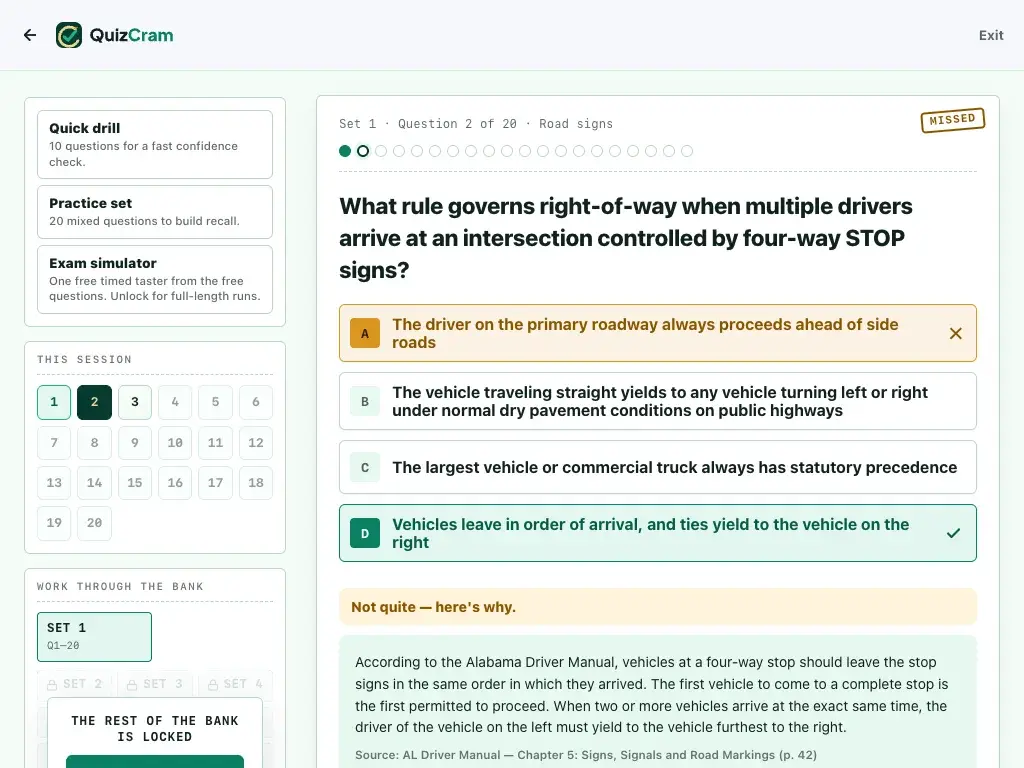This screenshot has width=1024, height=768.
Task: Select question 2 in session grid
Action: [x=95, y=402]
